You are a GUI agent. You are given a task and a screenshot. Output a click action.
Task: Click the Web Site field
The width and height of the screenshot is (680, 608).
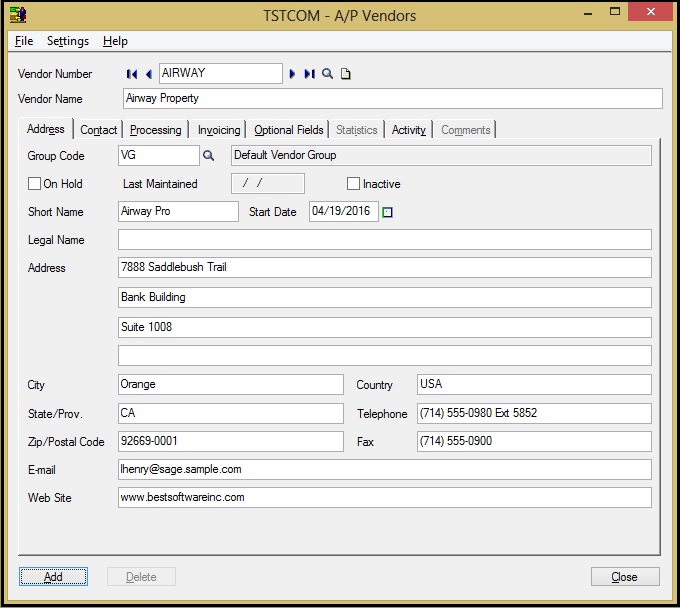385,497
